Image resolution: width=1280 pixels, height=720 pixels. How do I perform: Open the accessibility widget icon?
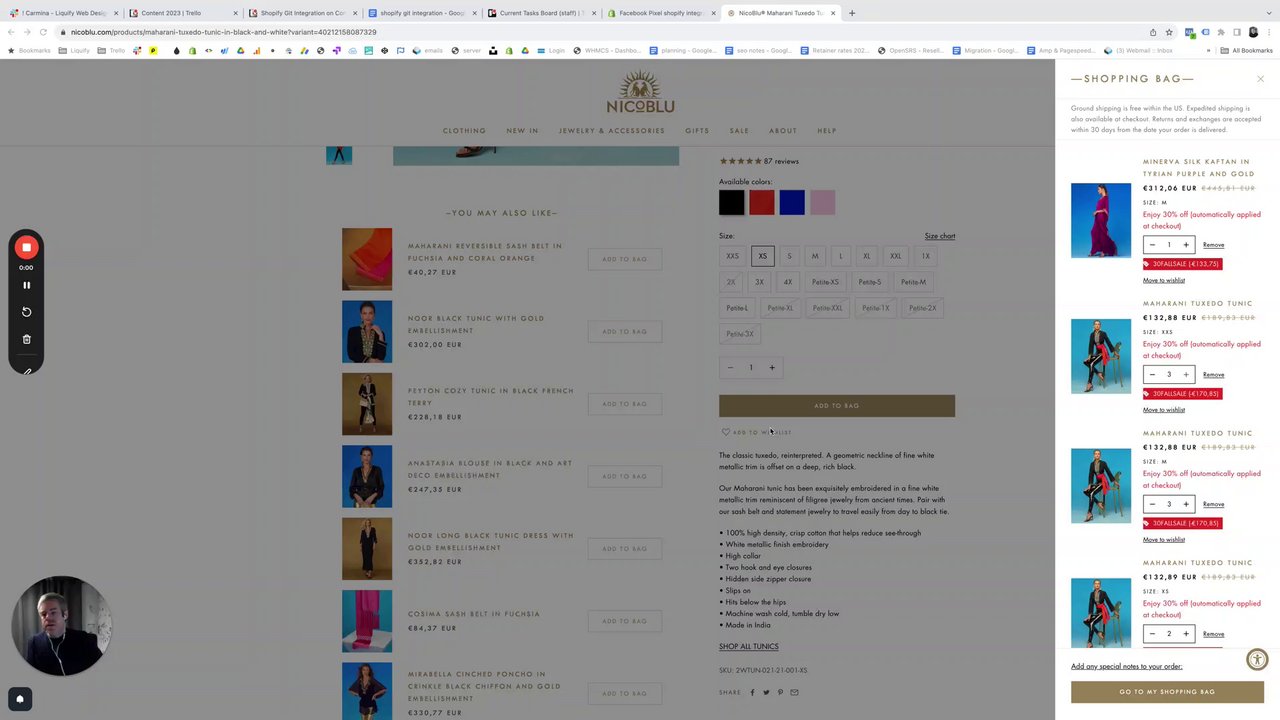(1257, 659)
